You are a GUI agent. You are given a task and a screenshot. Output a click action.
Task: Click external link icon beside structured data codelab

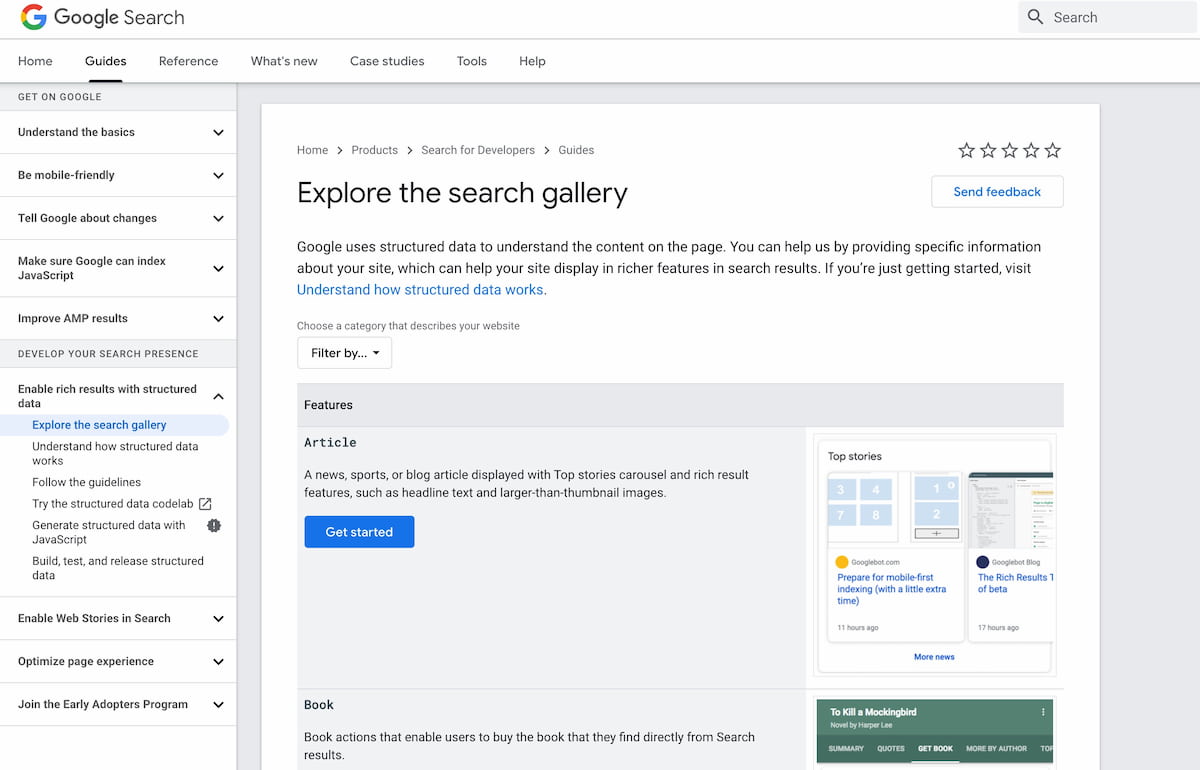tap(206, 503)
